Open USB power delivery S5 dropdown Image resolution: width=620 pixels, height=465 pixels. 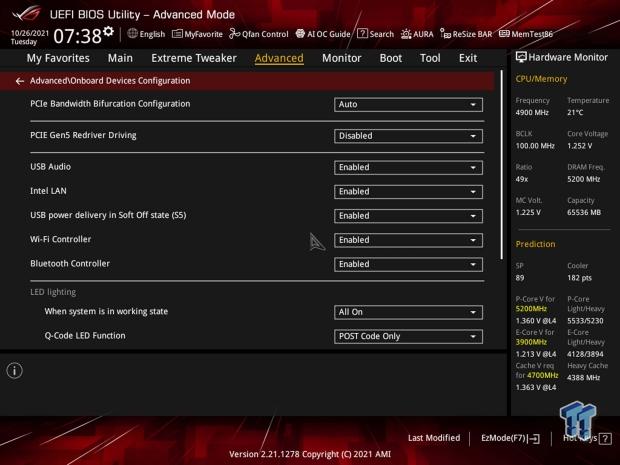(408, 216)
